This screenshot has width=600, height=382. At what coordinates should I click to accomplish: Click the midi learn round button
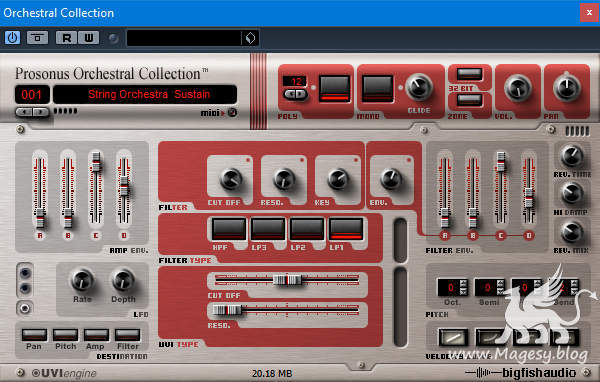click(x=232, y=113)
